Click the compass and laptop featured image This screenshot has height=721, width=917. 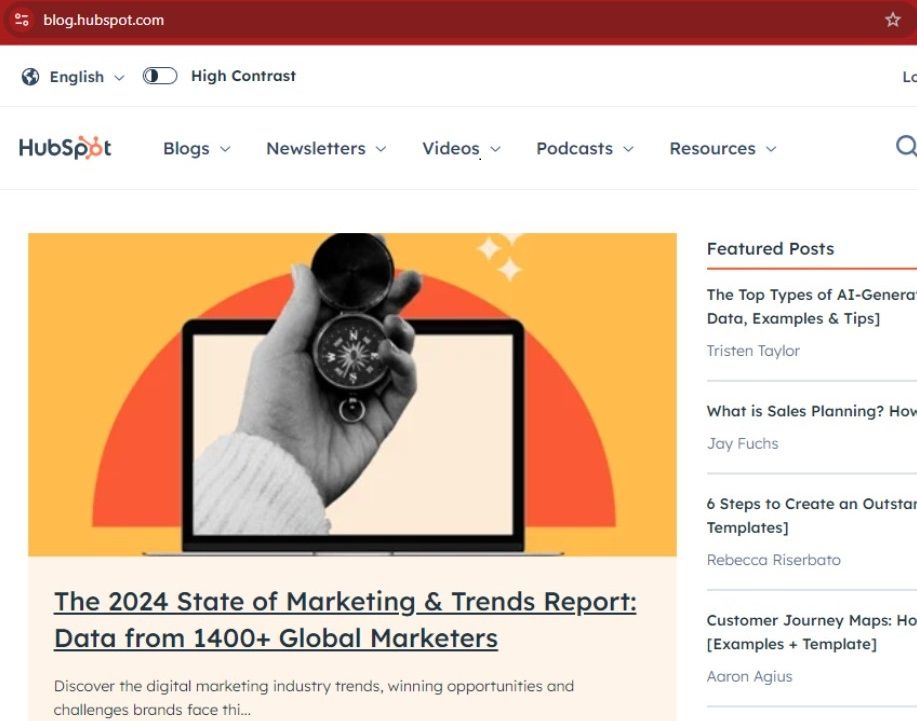[x=352, y=394]
